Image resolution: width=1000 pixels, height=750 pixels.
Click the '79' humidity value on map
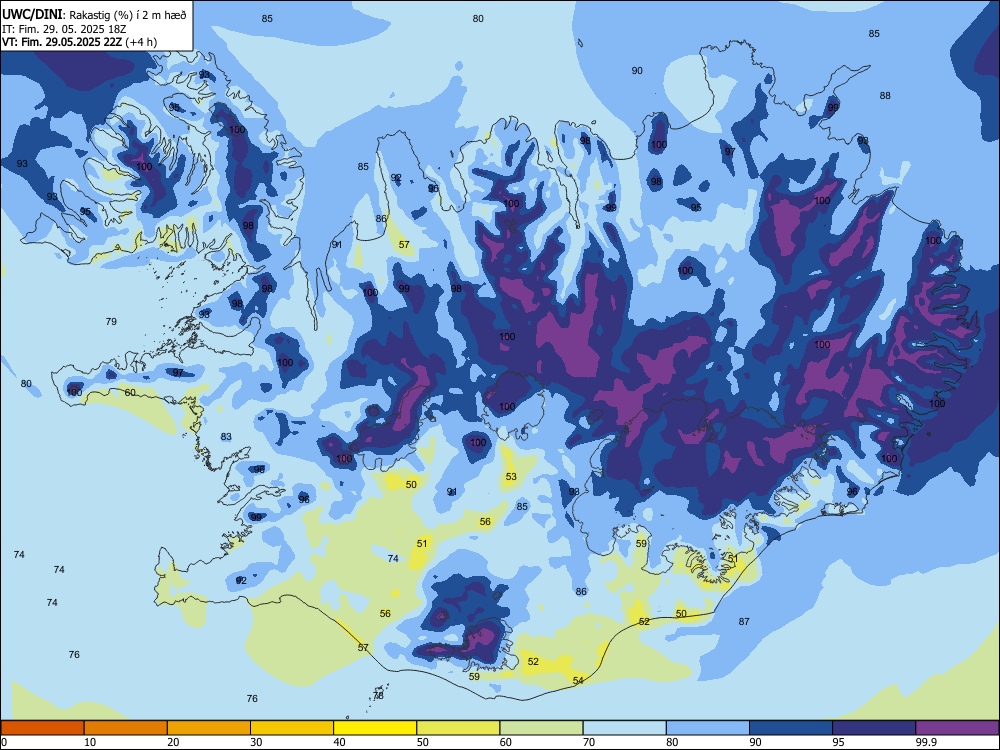coord(111,321)
